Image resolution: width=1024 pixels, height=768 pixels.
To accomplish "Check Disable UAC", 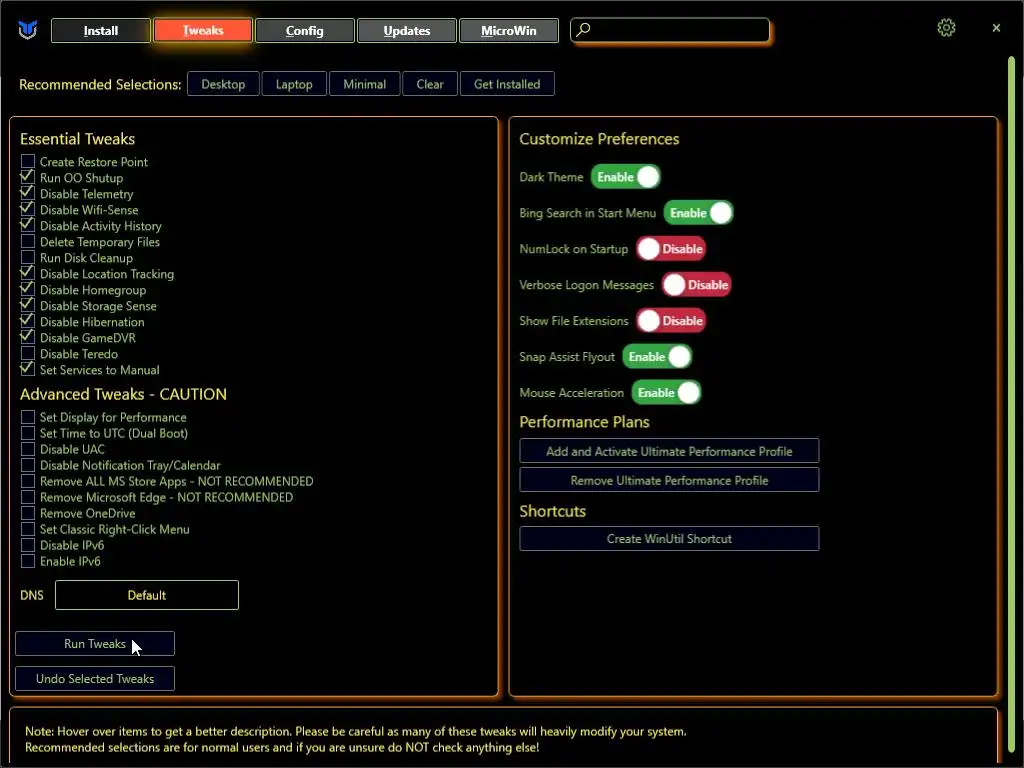I will click(27, 449).
